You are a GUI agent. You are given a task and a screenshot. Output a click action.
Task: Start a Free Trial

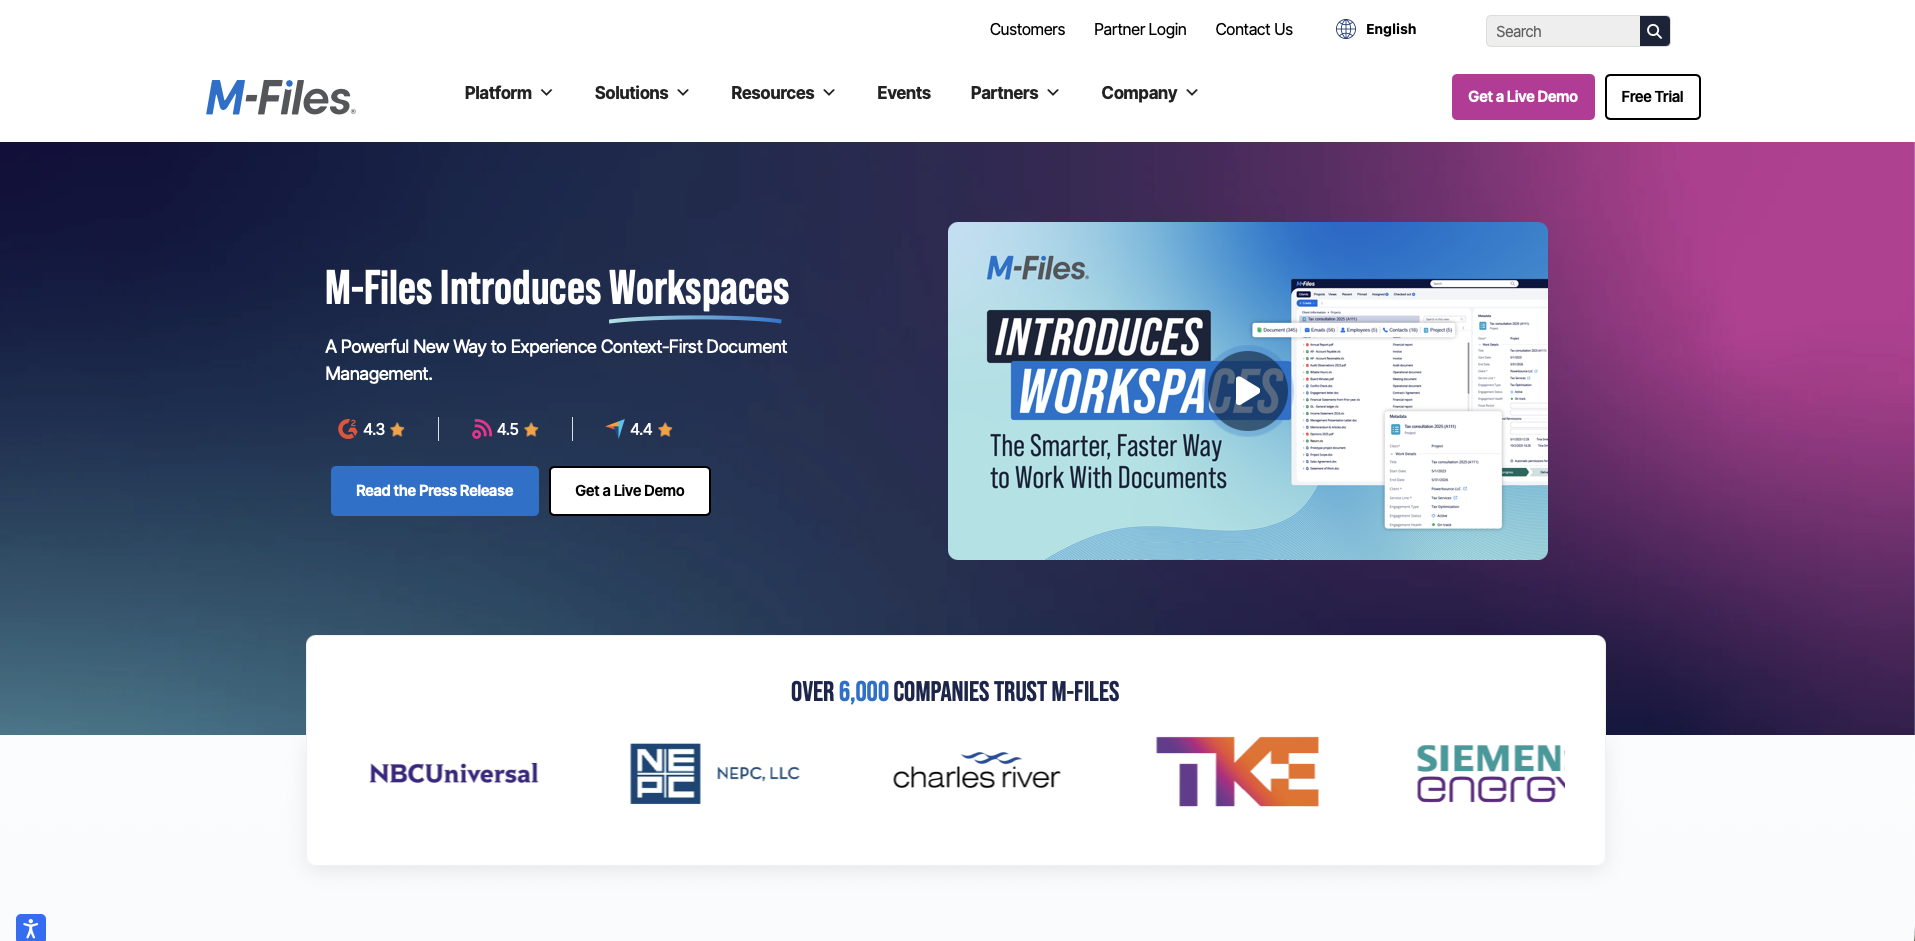pyautogui.click(x=1652, y=97)
